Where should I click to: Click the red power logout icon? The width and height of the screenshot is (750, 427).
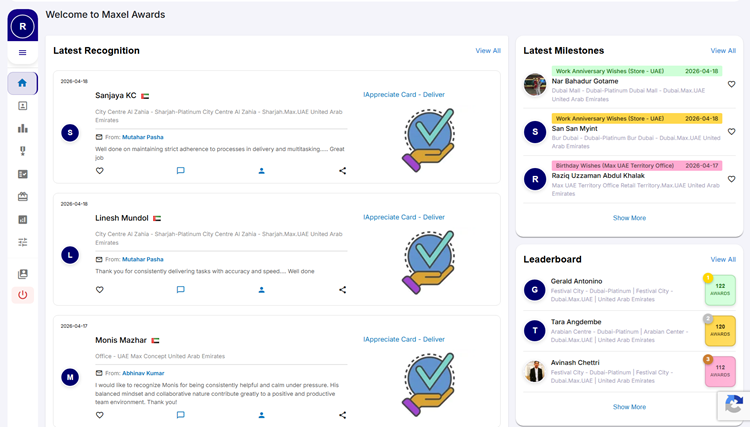(x=22, y=295)
